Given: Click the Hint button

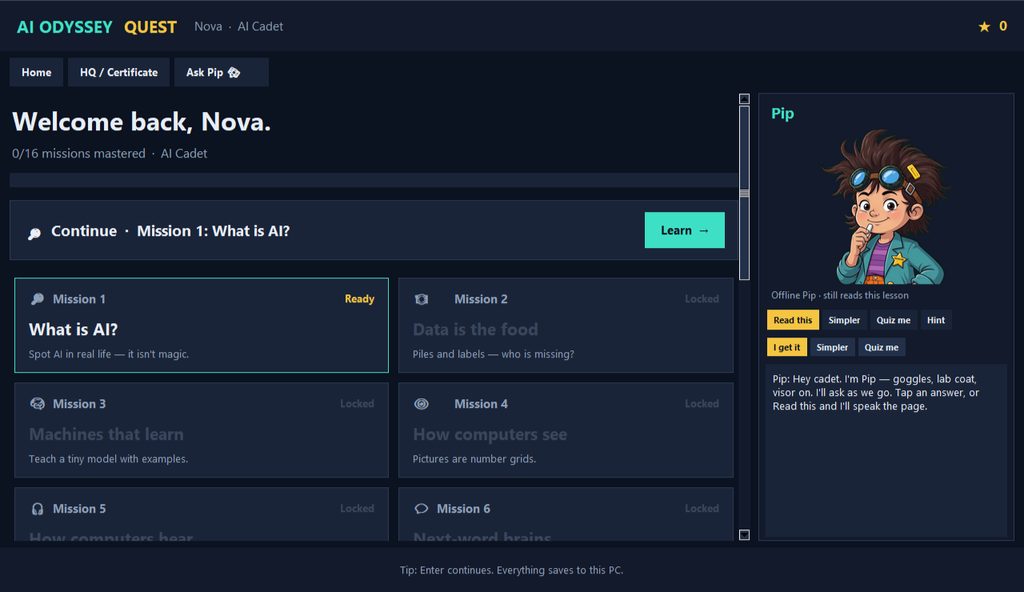Looking at the screenshot, I should coord(936,320).
